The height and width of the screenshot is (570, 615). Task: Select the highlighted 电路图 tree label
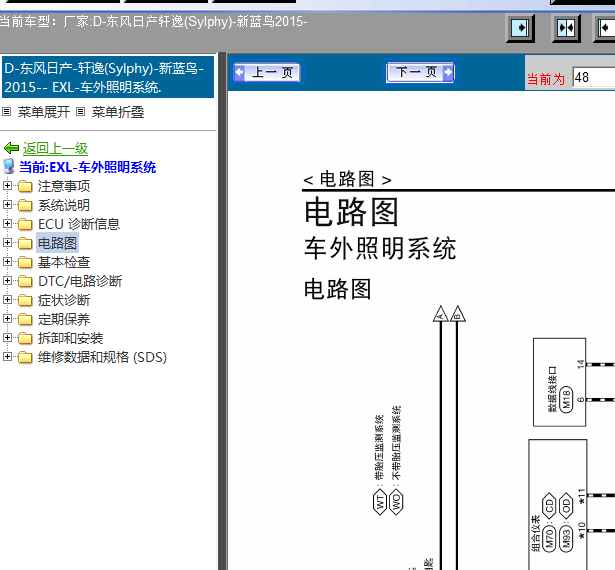58,243
